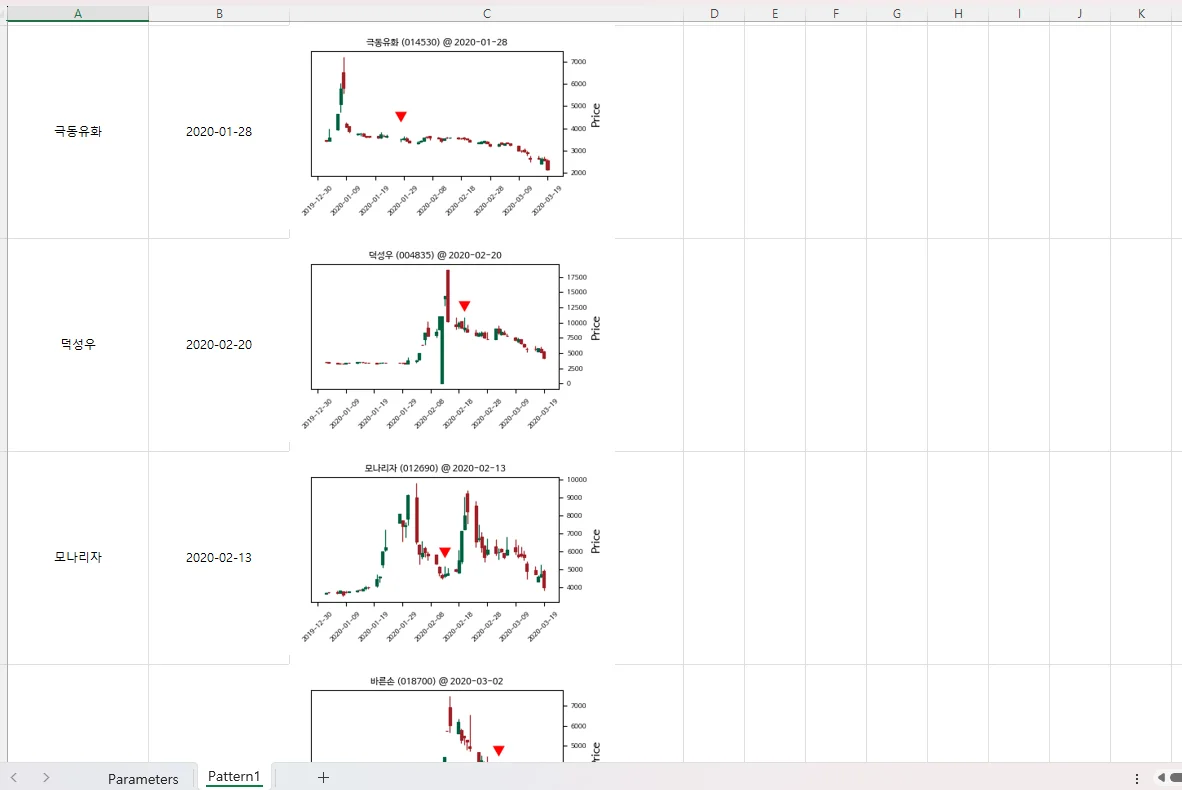Viewport: 1182px width, 790px height.
Task: Select column K header
Action: (1141, 13)
